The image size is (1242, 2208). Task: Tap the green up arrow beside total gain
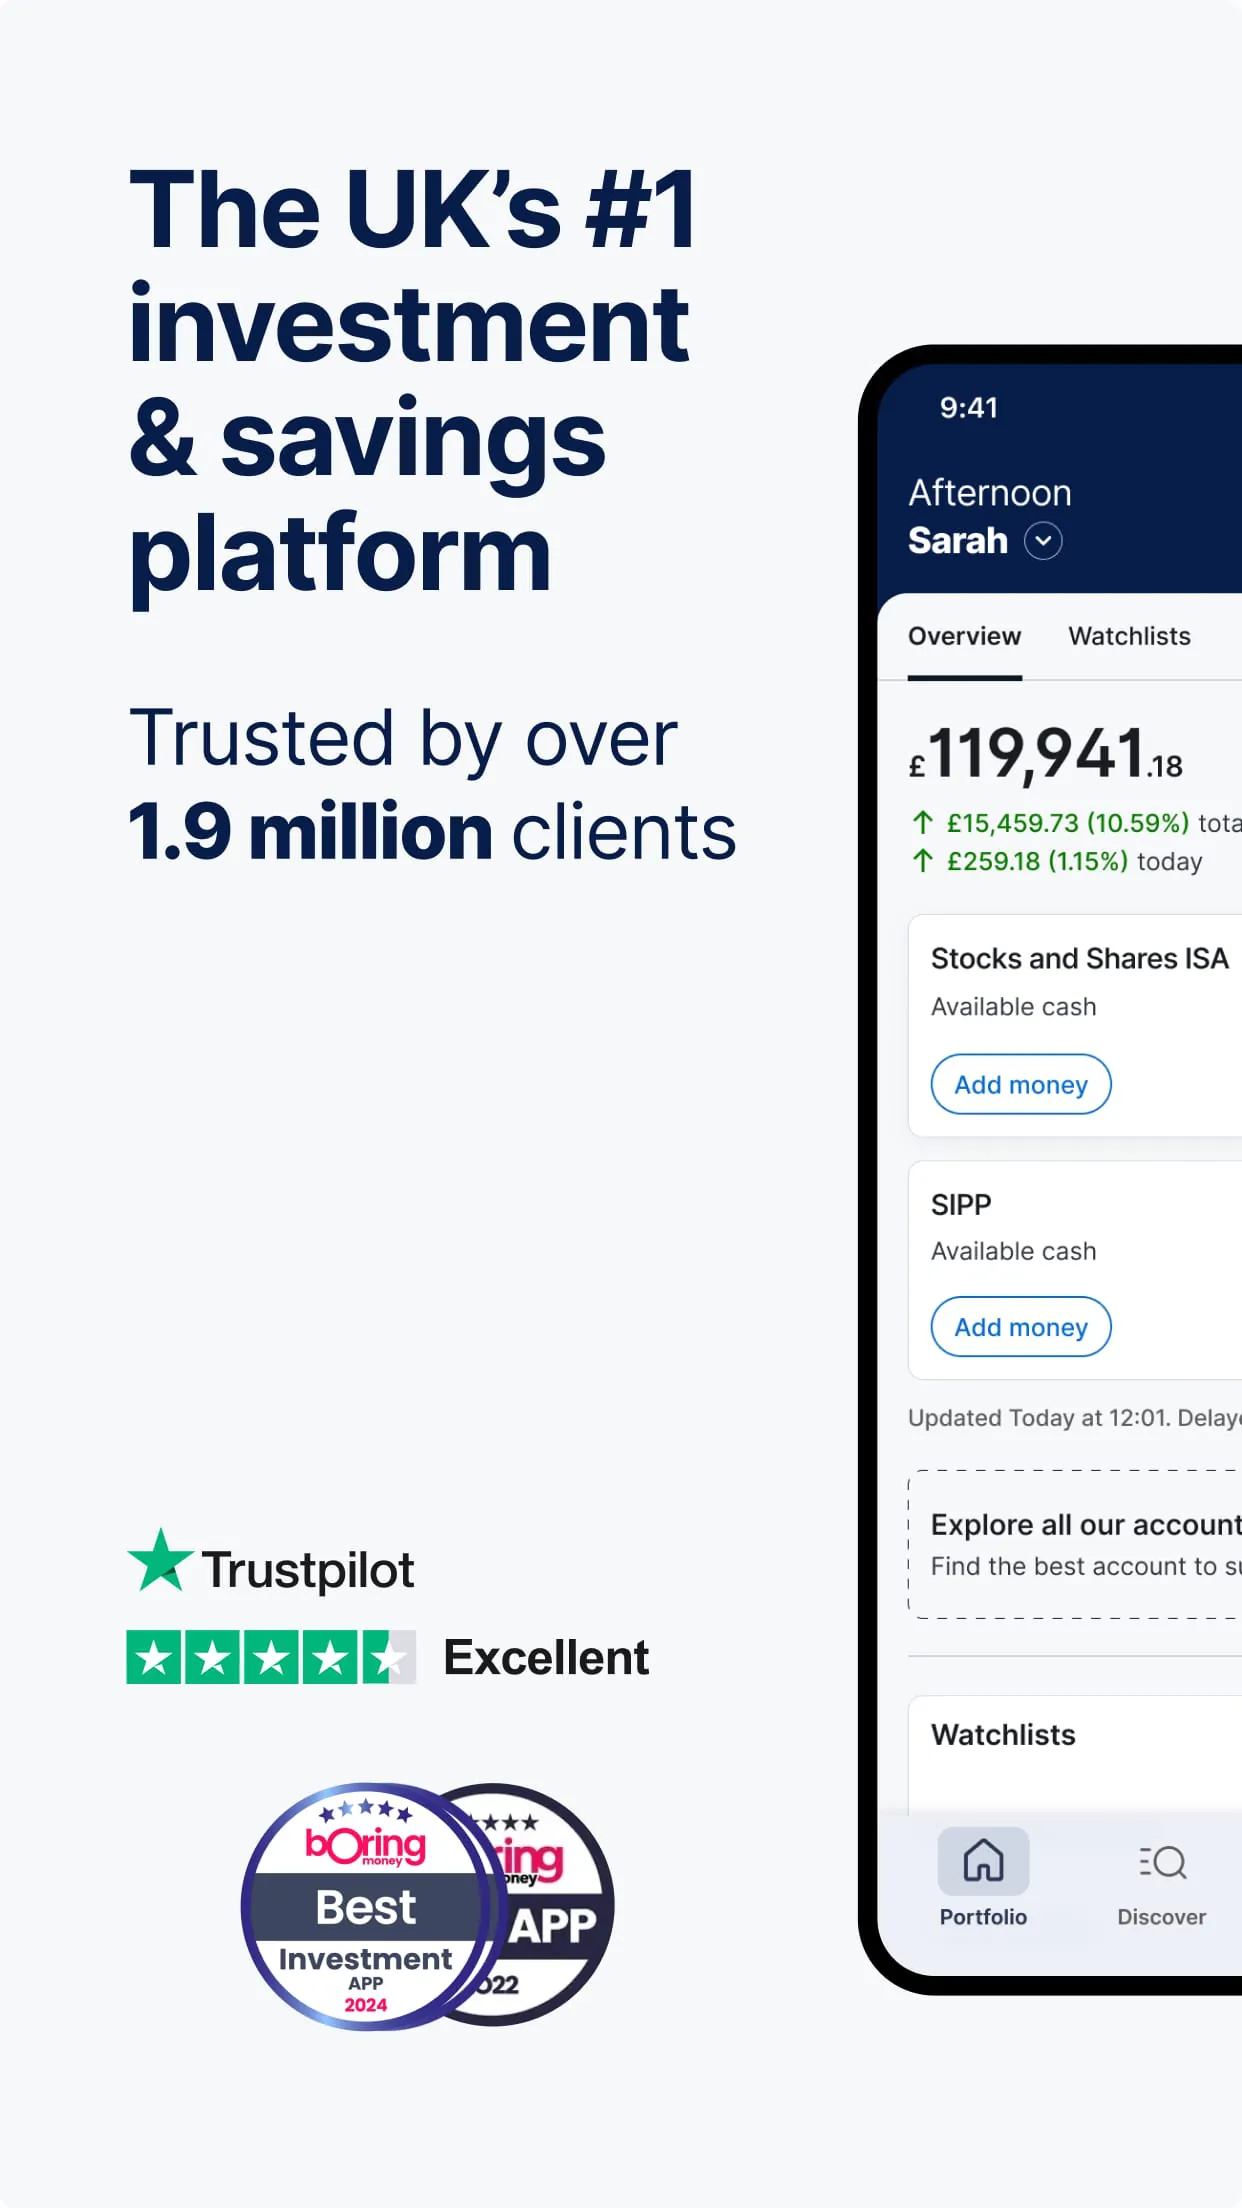923,823
